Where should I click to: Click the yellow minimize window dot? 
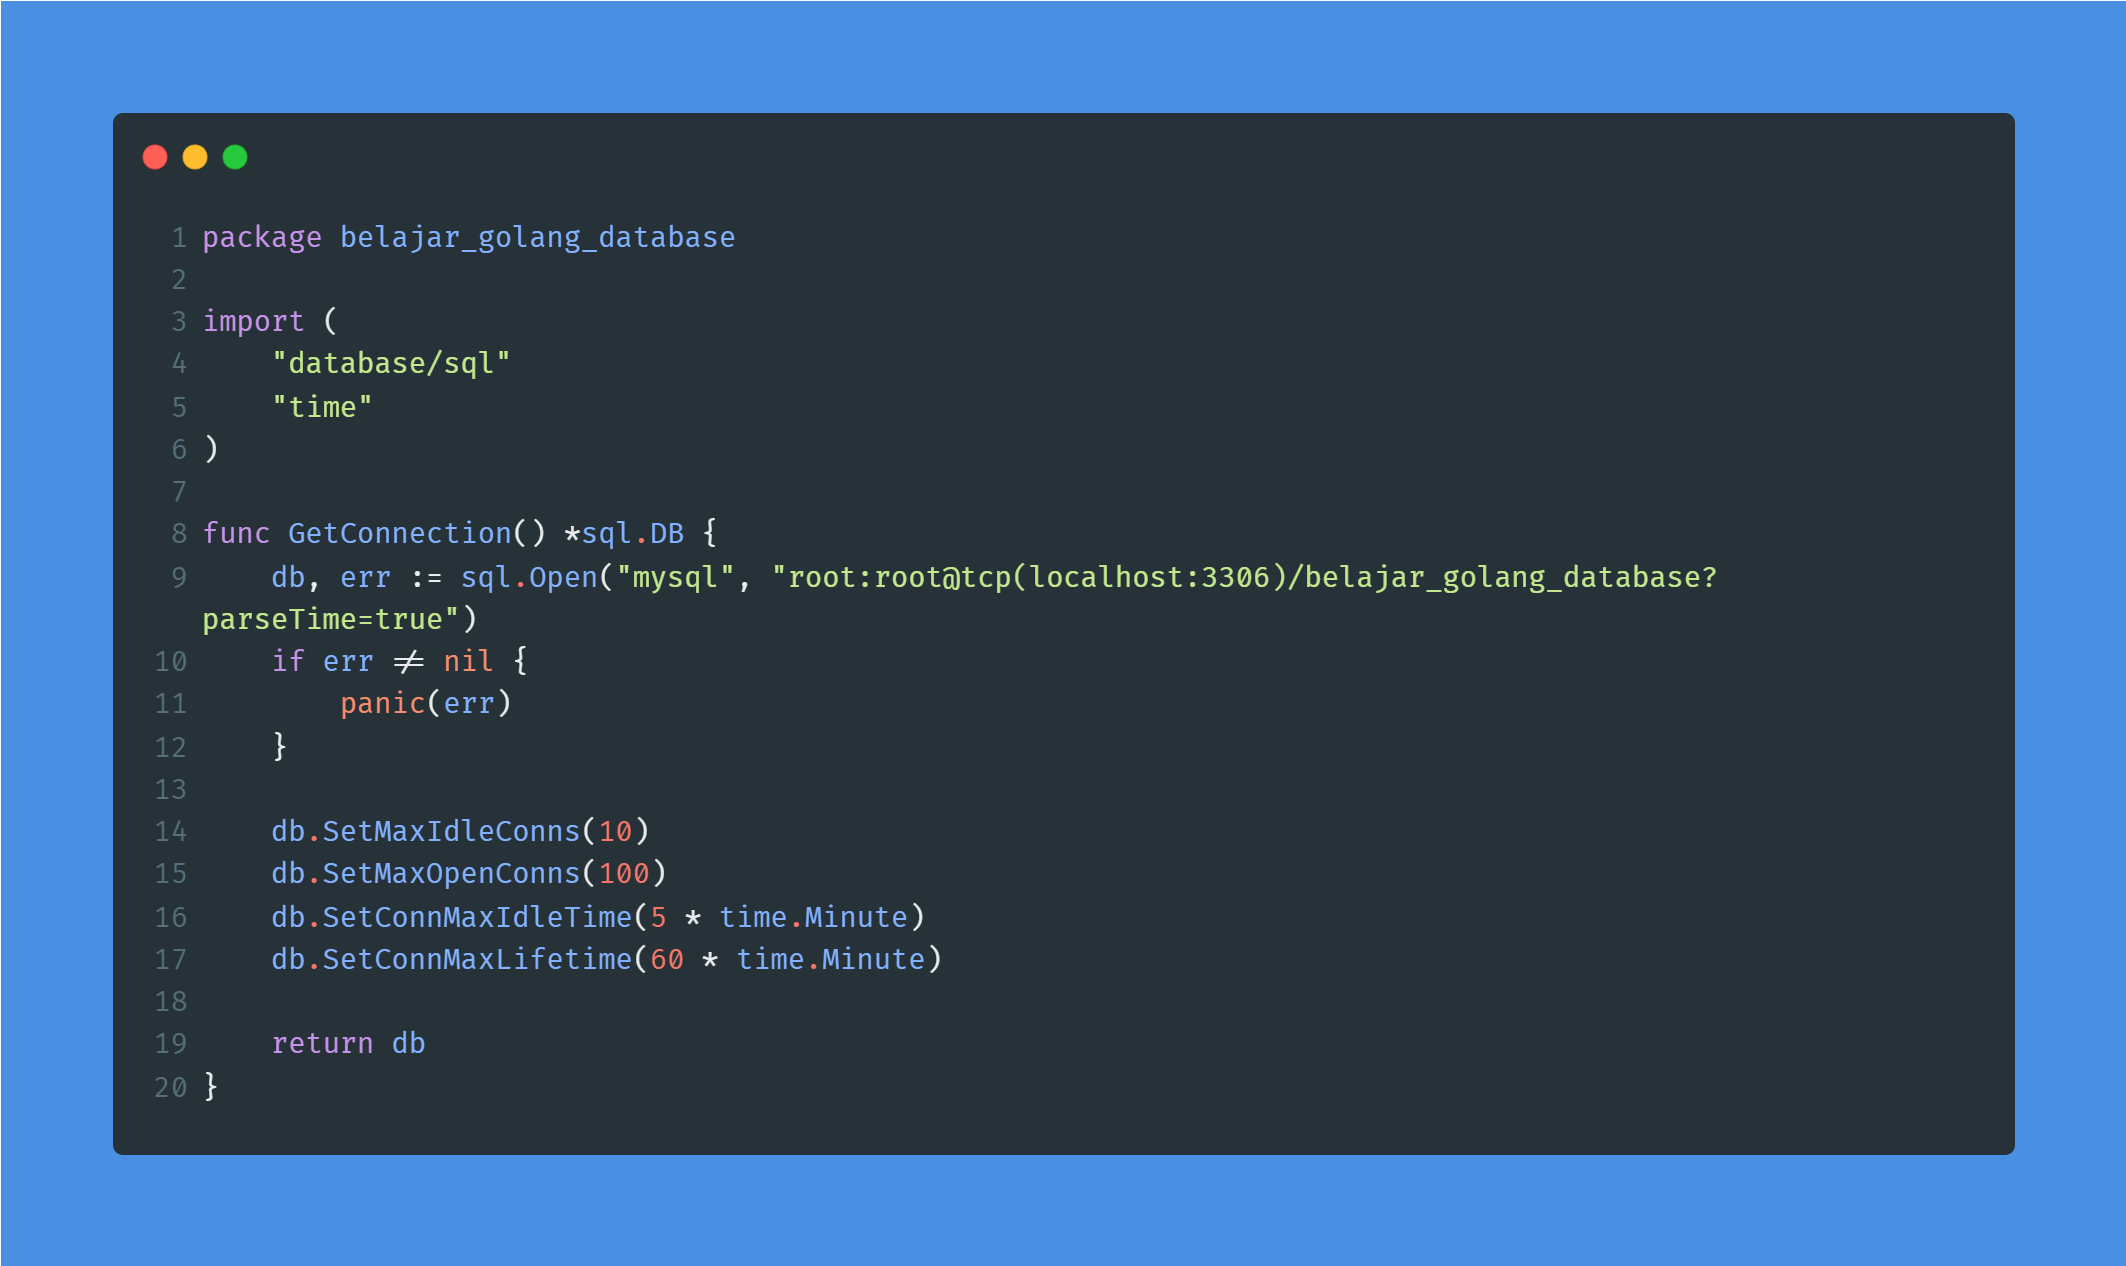point(195,157)
